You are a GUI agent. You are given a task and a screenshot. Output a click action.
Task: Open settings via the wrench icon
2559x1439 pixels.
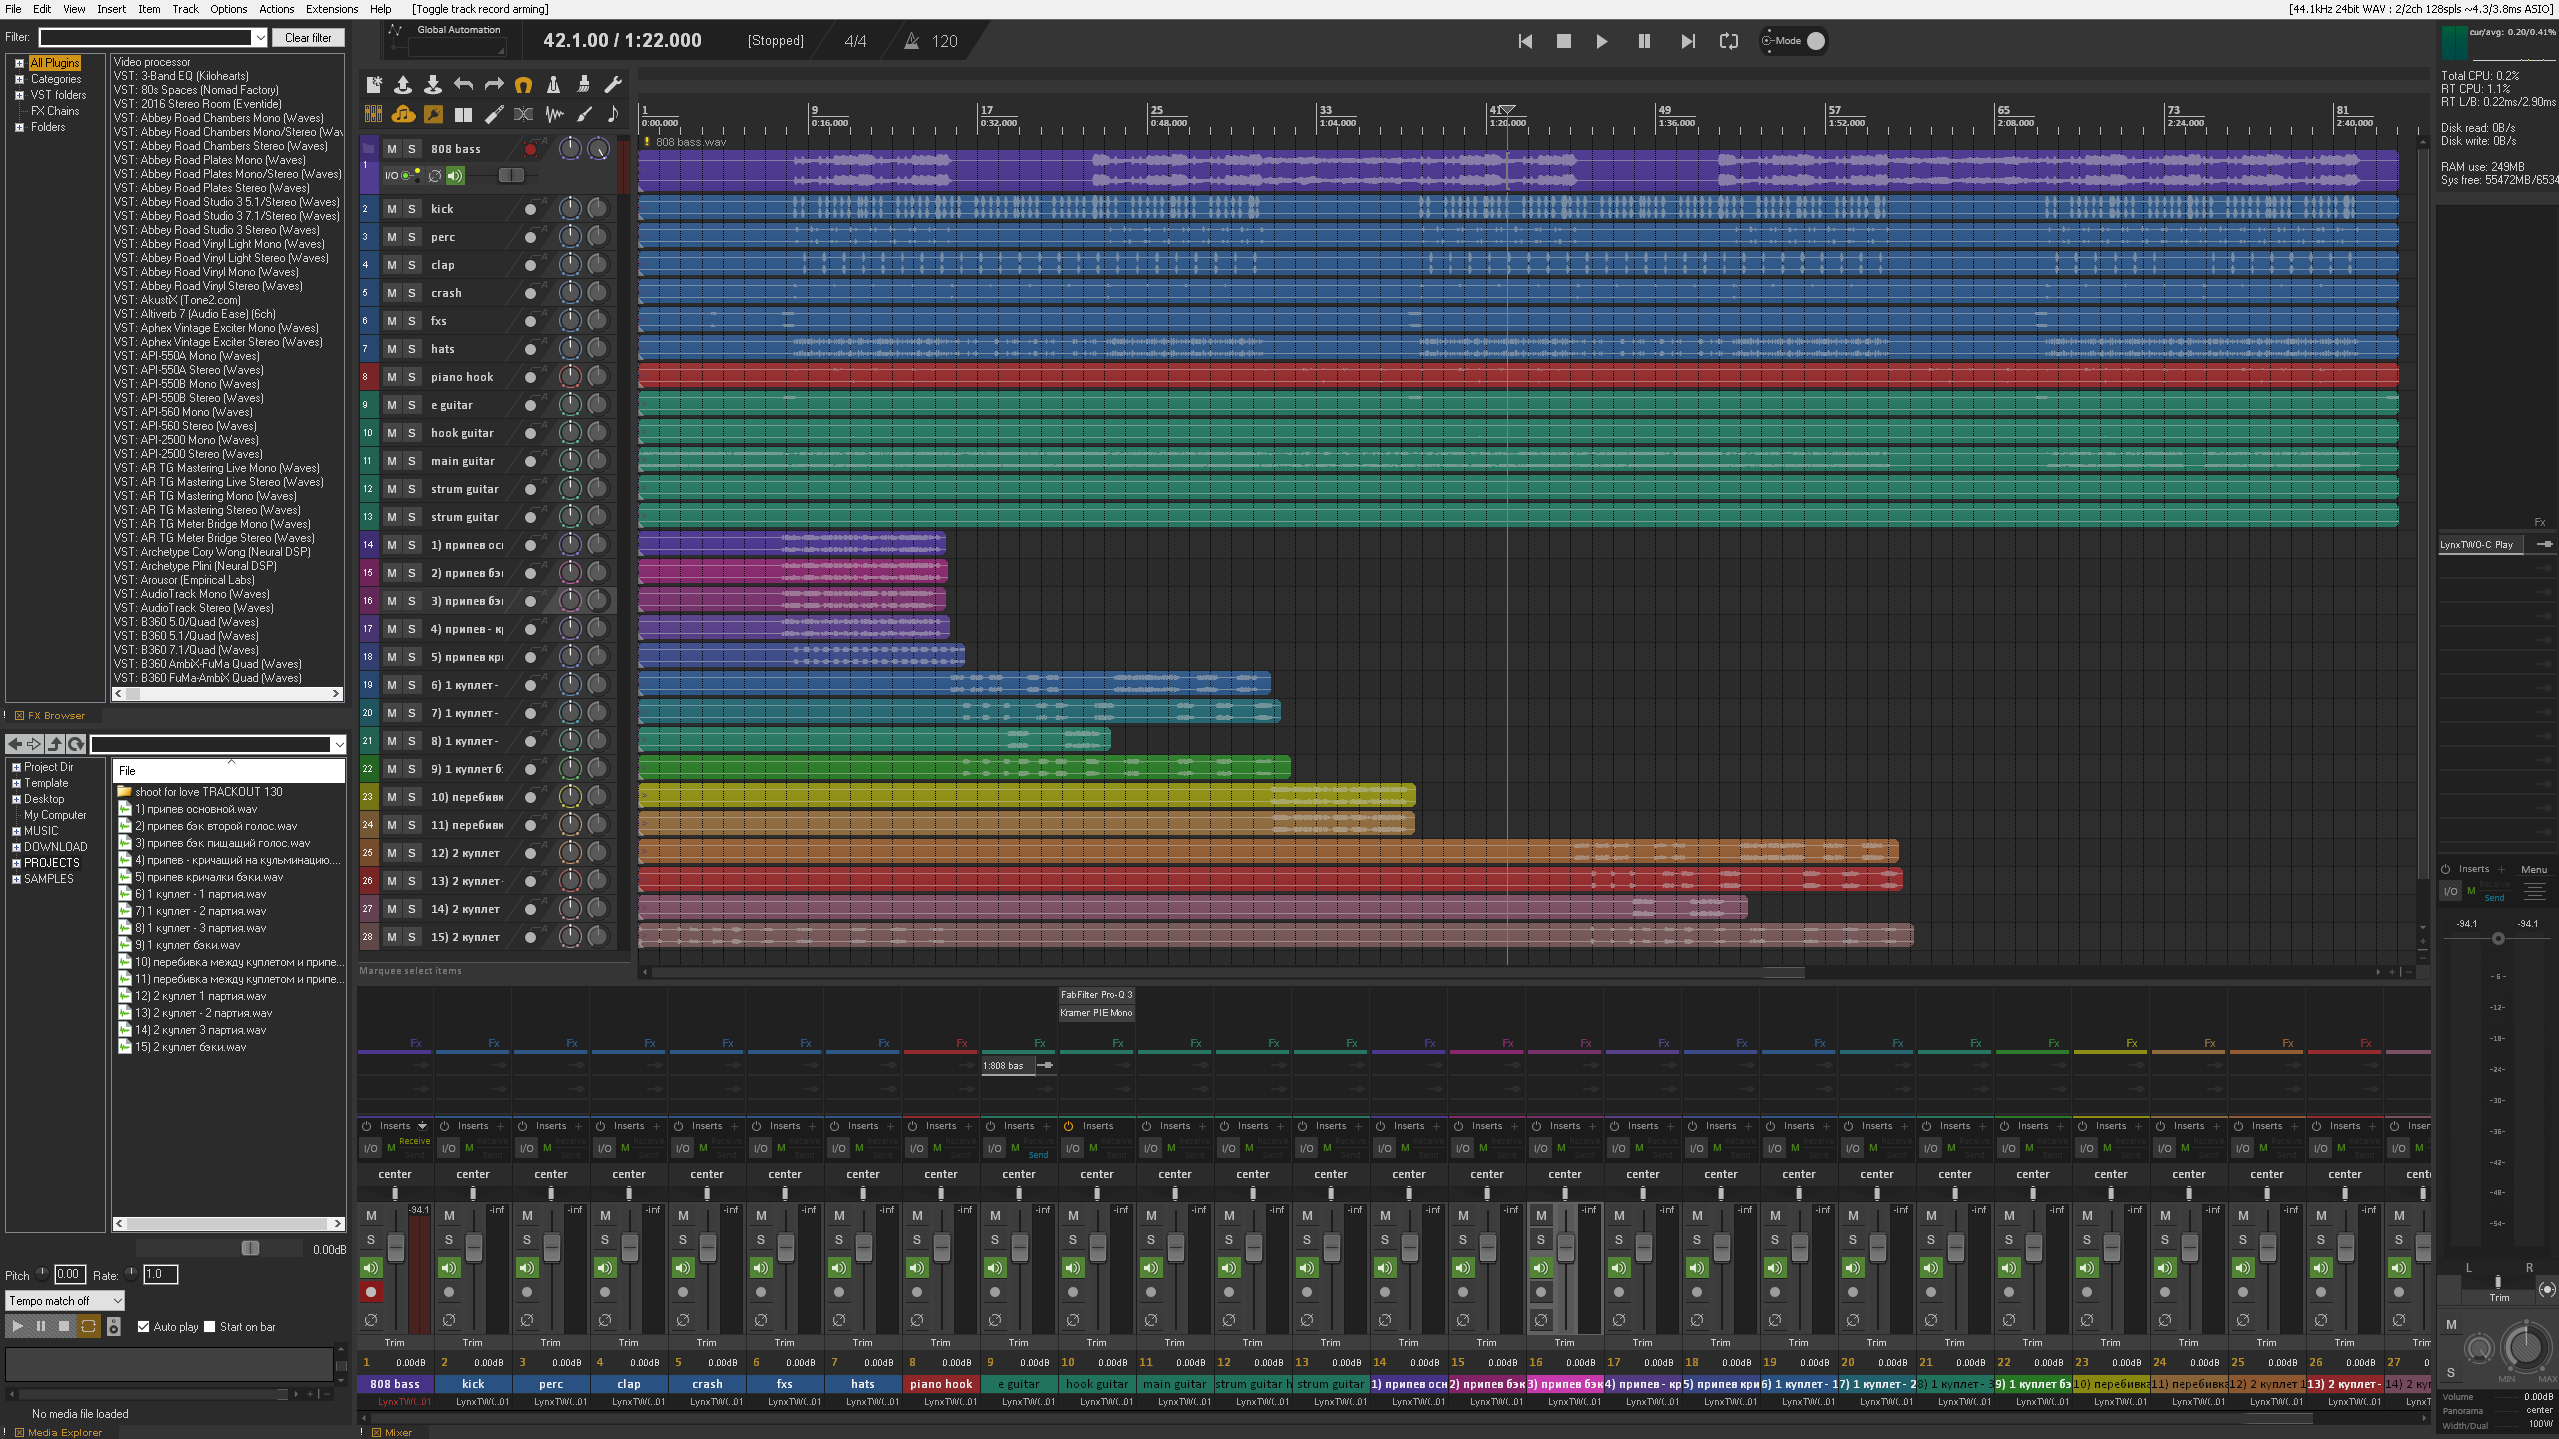[x=613, y=85]
